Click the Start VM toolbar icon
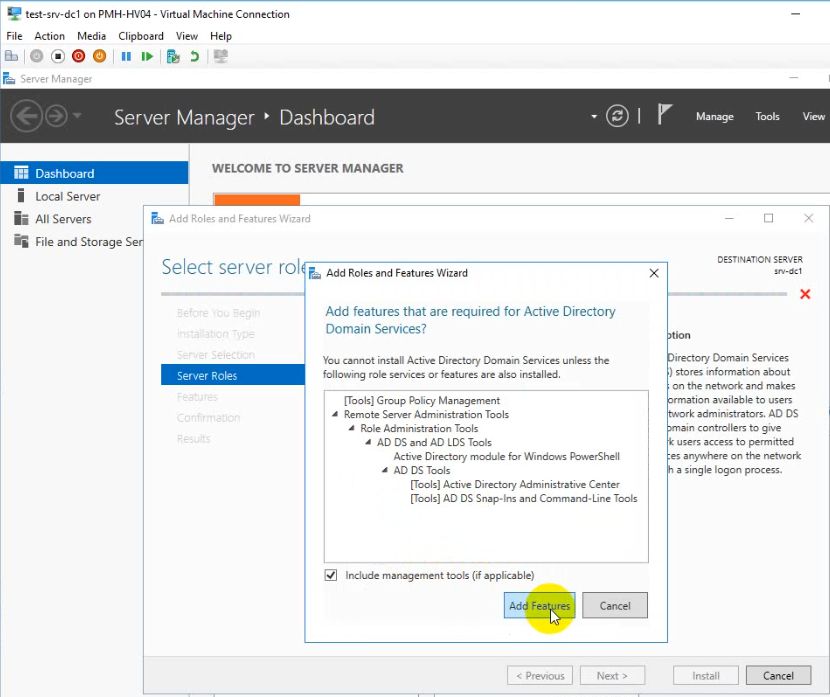This screenshot has height=697, width=830. pyautogui.click(x=37, y=56)
